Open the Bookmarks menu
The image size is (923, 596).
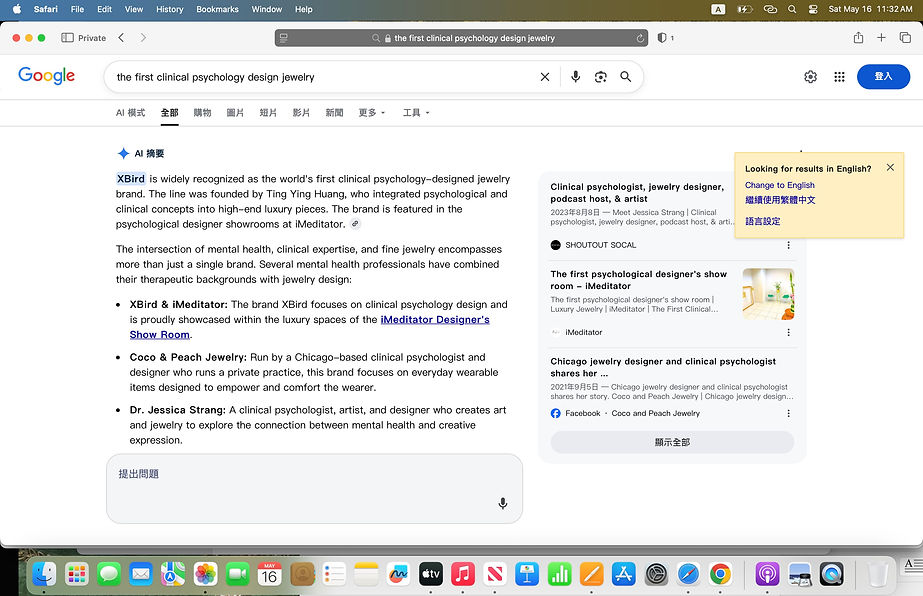click(217, 9)
